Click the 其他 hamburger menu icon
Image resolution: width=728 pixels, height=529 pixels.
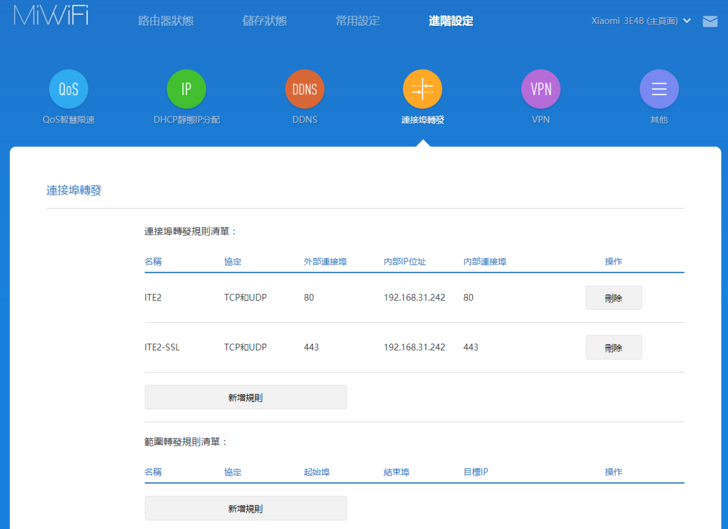pyautogui.click(x=659, y=90)
